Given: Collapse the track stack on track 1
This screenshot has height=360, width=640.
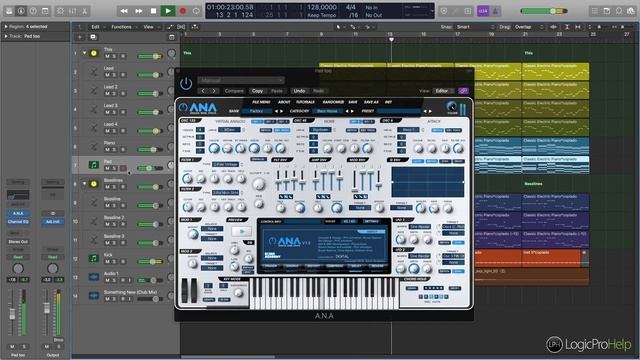Looking at the screenshot, I should [x=84, y=53].
